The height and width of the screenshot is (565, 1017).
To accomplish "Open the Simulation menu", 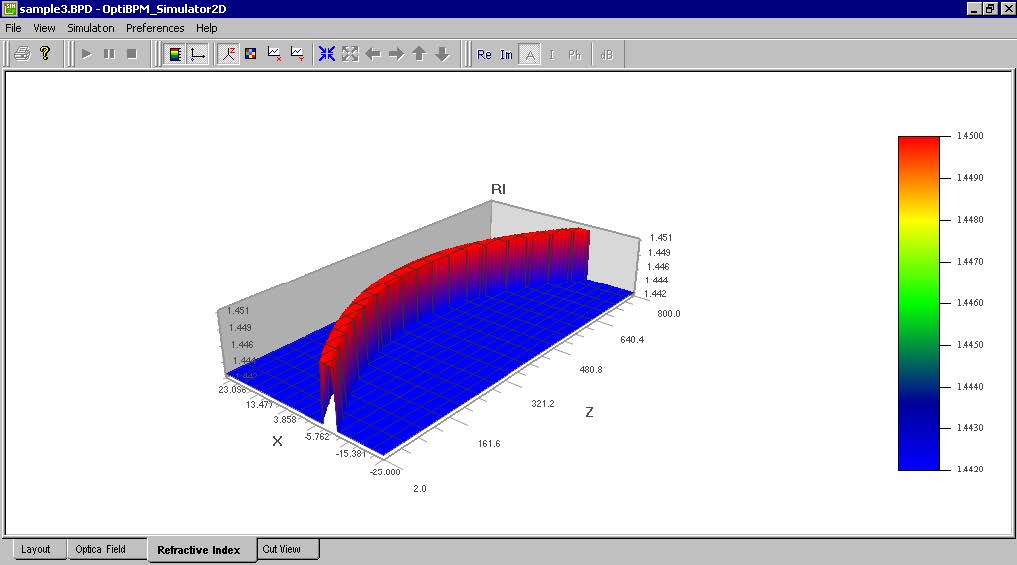I will coord(91,28).
